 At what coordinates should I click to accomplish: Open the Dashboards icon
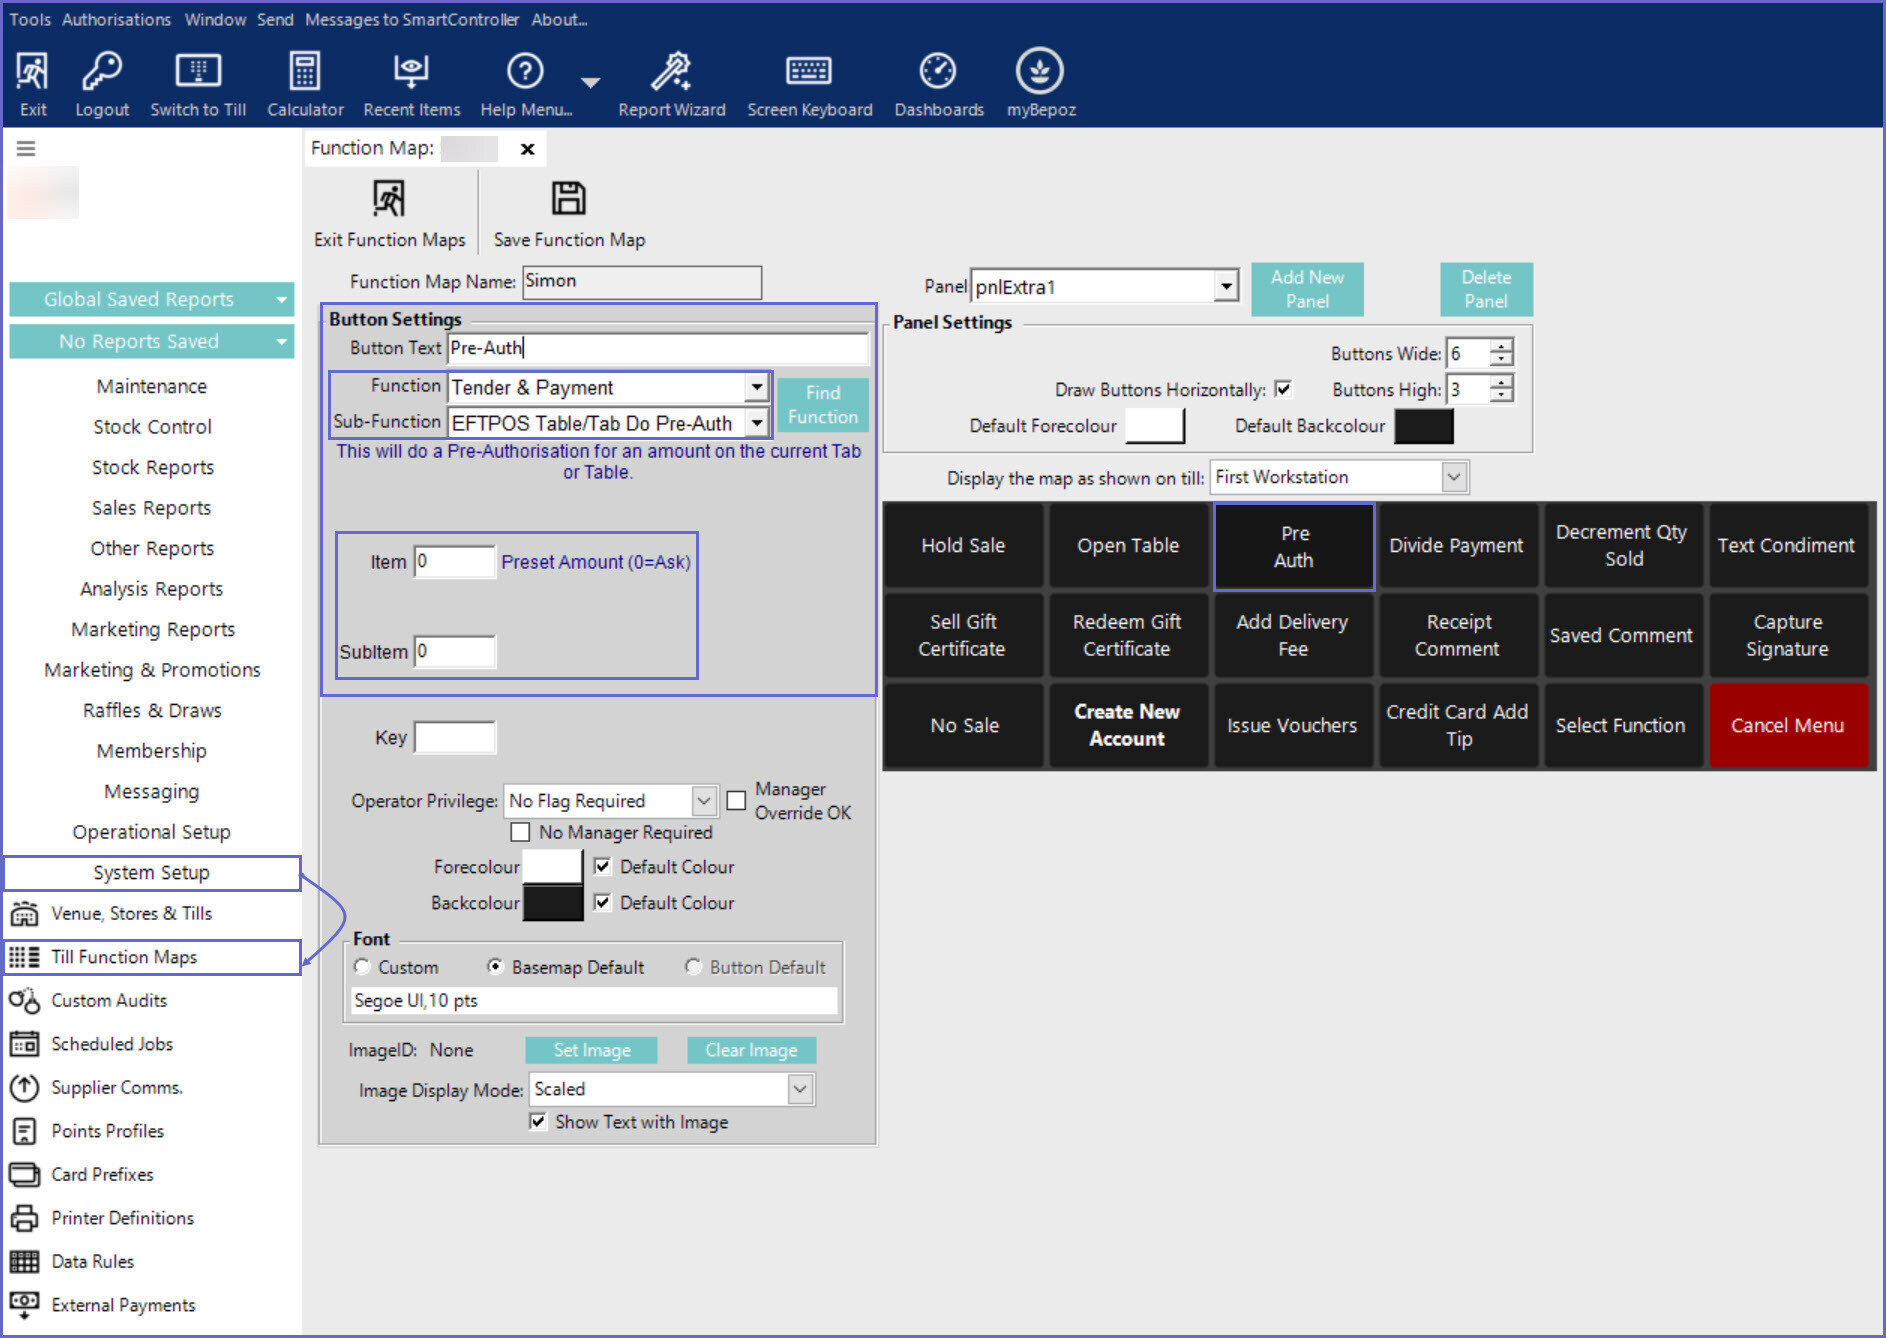click(938, 72)
